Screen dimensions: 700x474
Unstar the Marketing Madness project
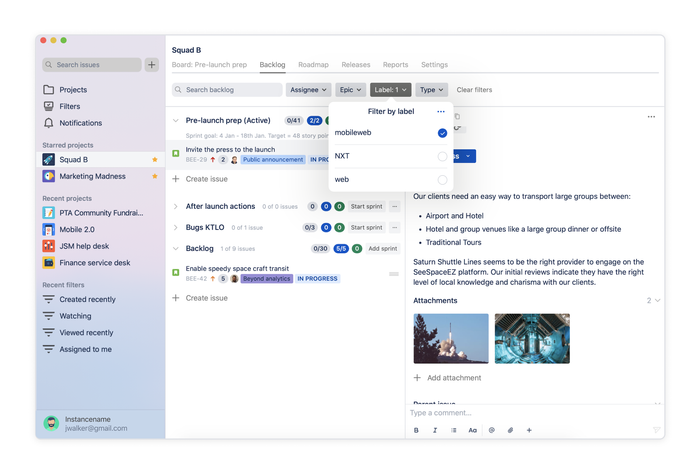154,176
